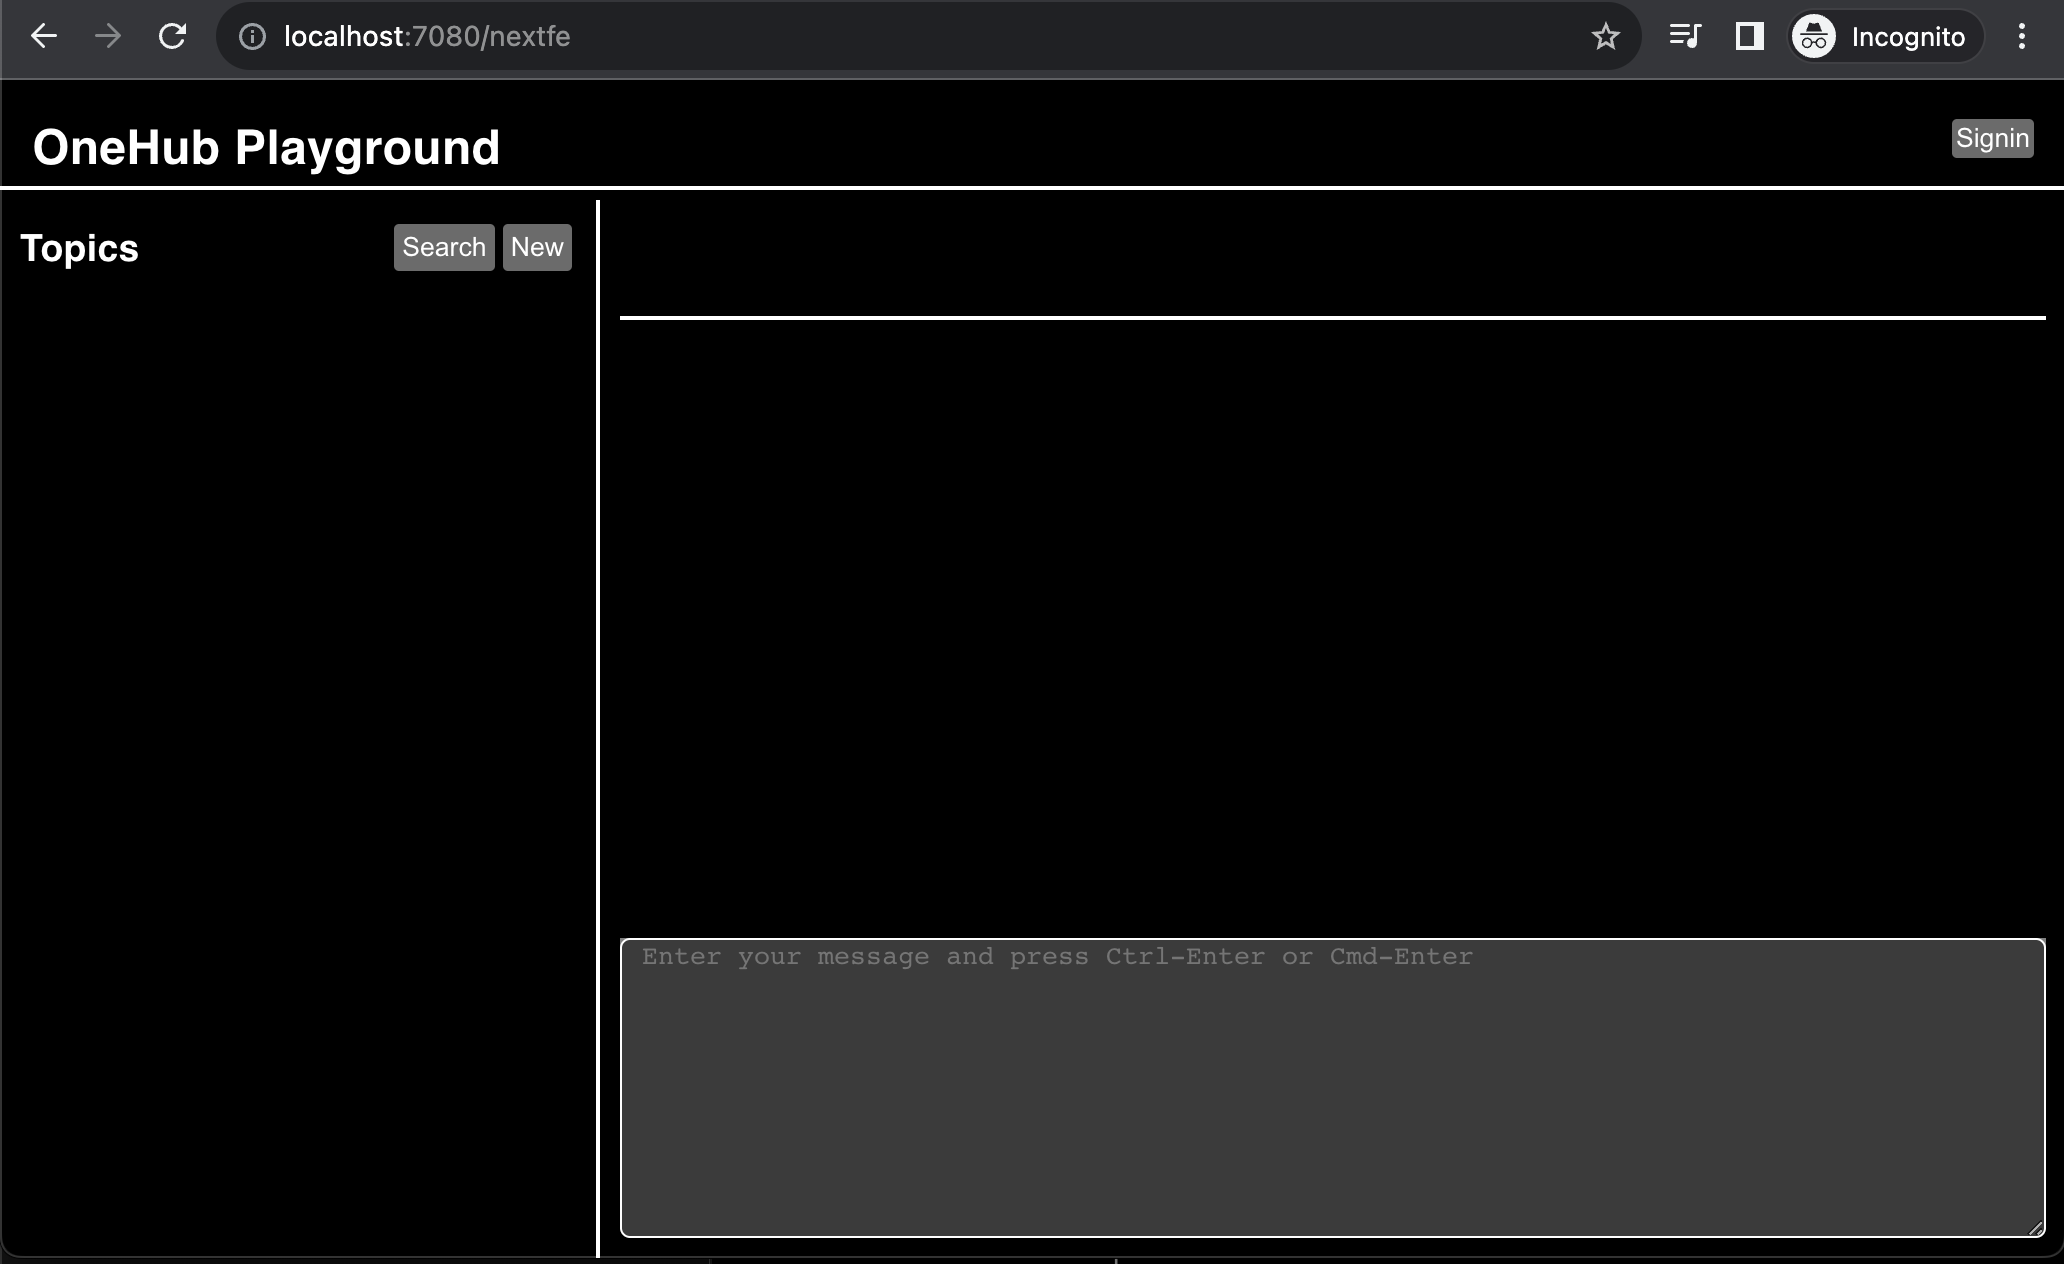
Task: Click the textarea resize handle corner
Action: click(2036, 1229)
